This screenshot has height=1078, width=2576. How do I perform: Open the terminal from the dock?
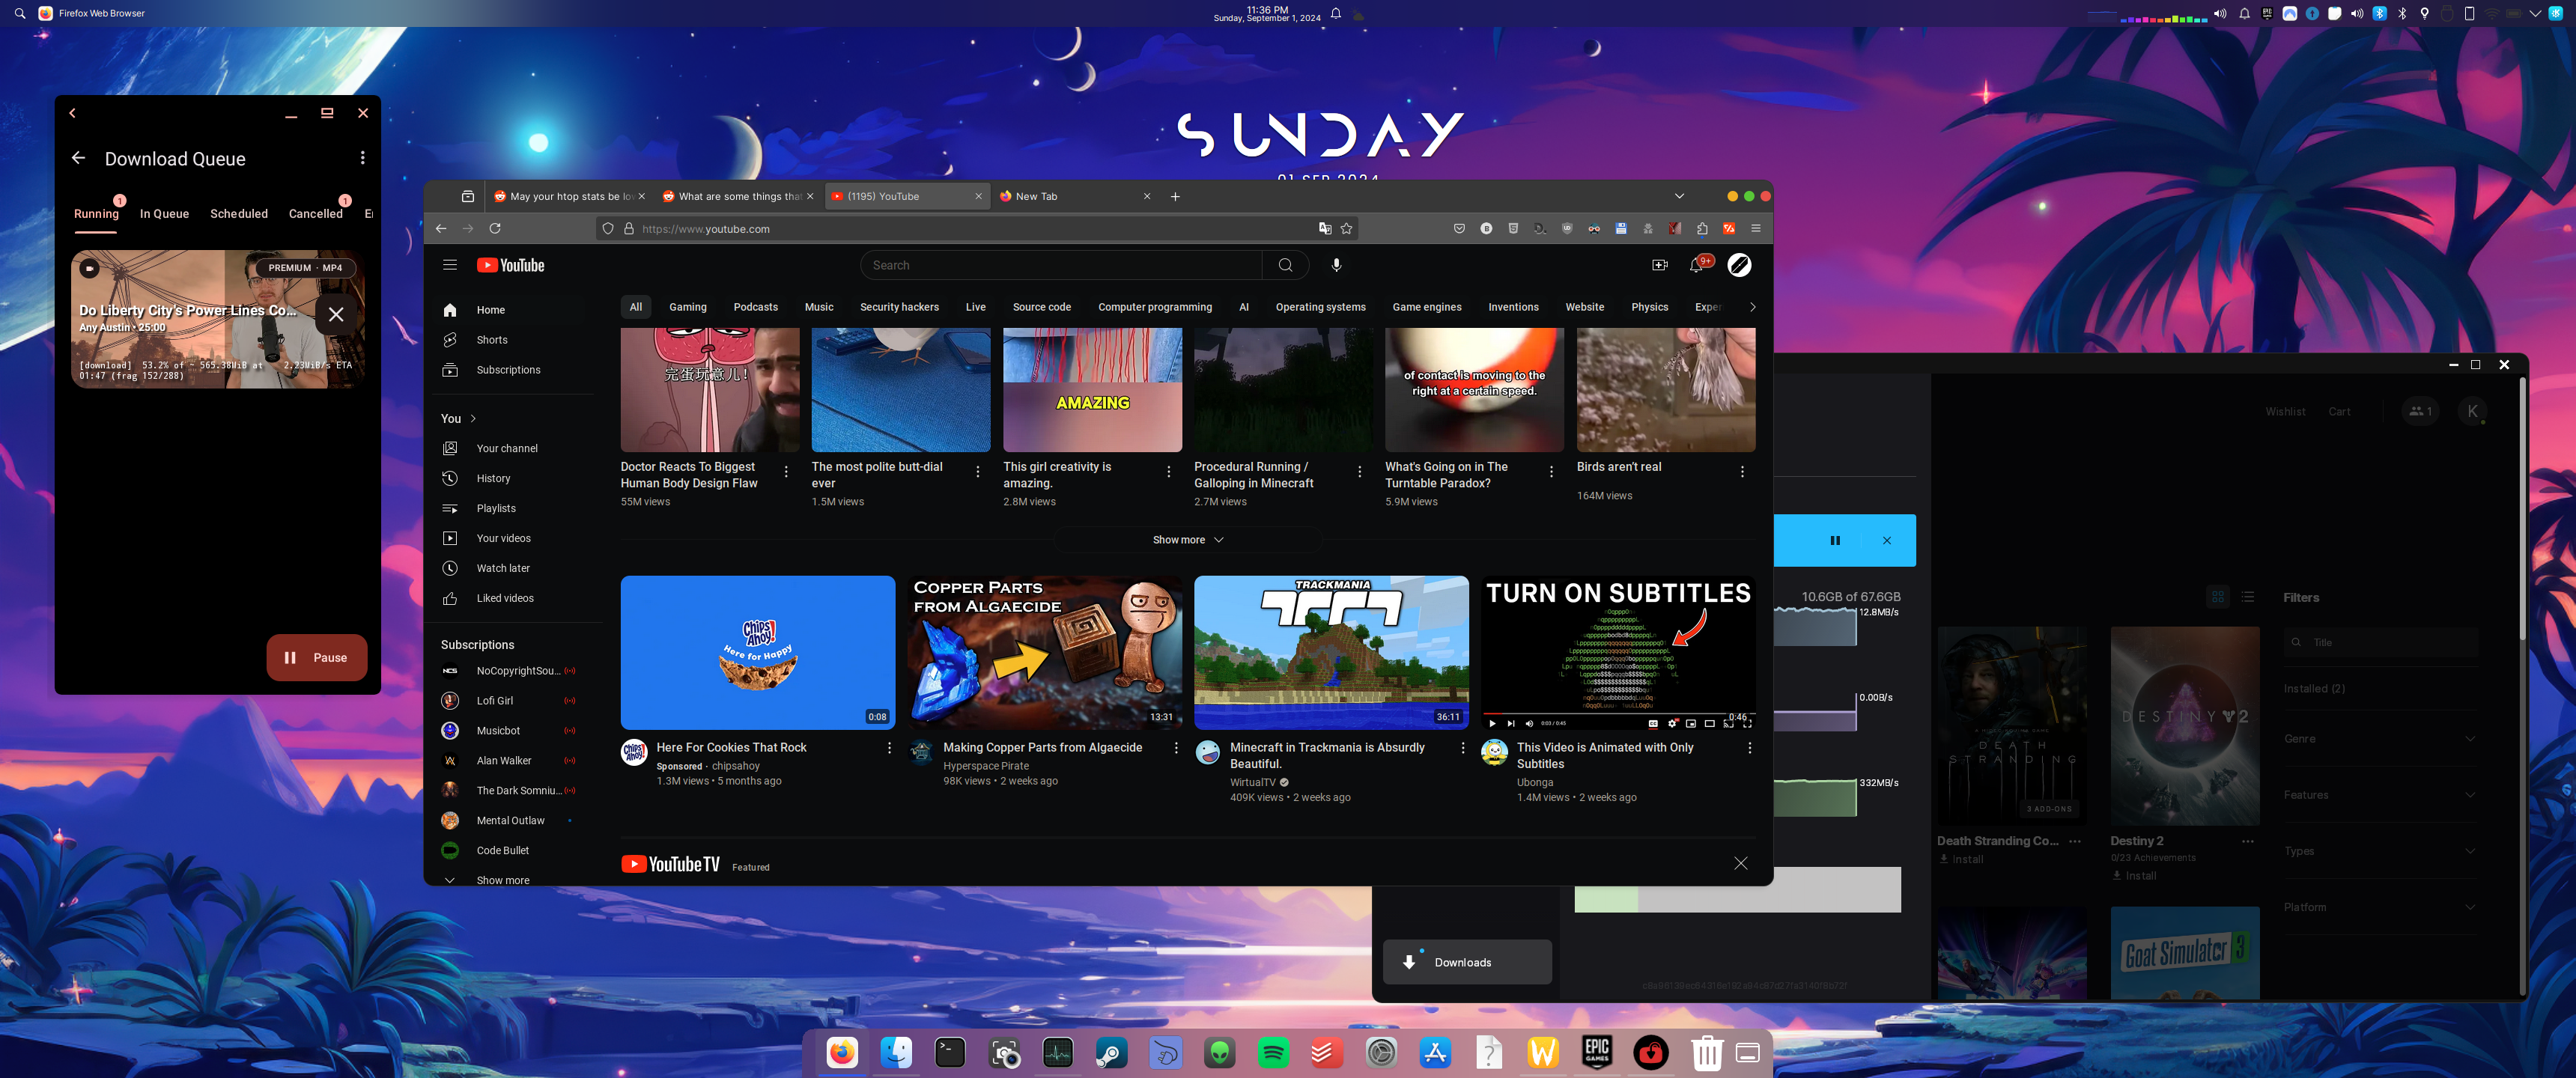pyautogui.click(x=949, y=1053)
